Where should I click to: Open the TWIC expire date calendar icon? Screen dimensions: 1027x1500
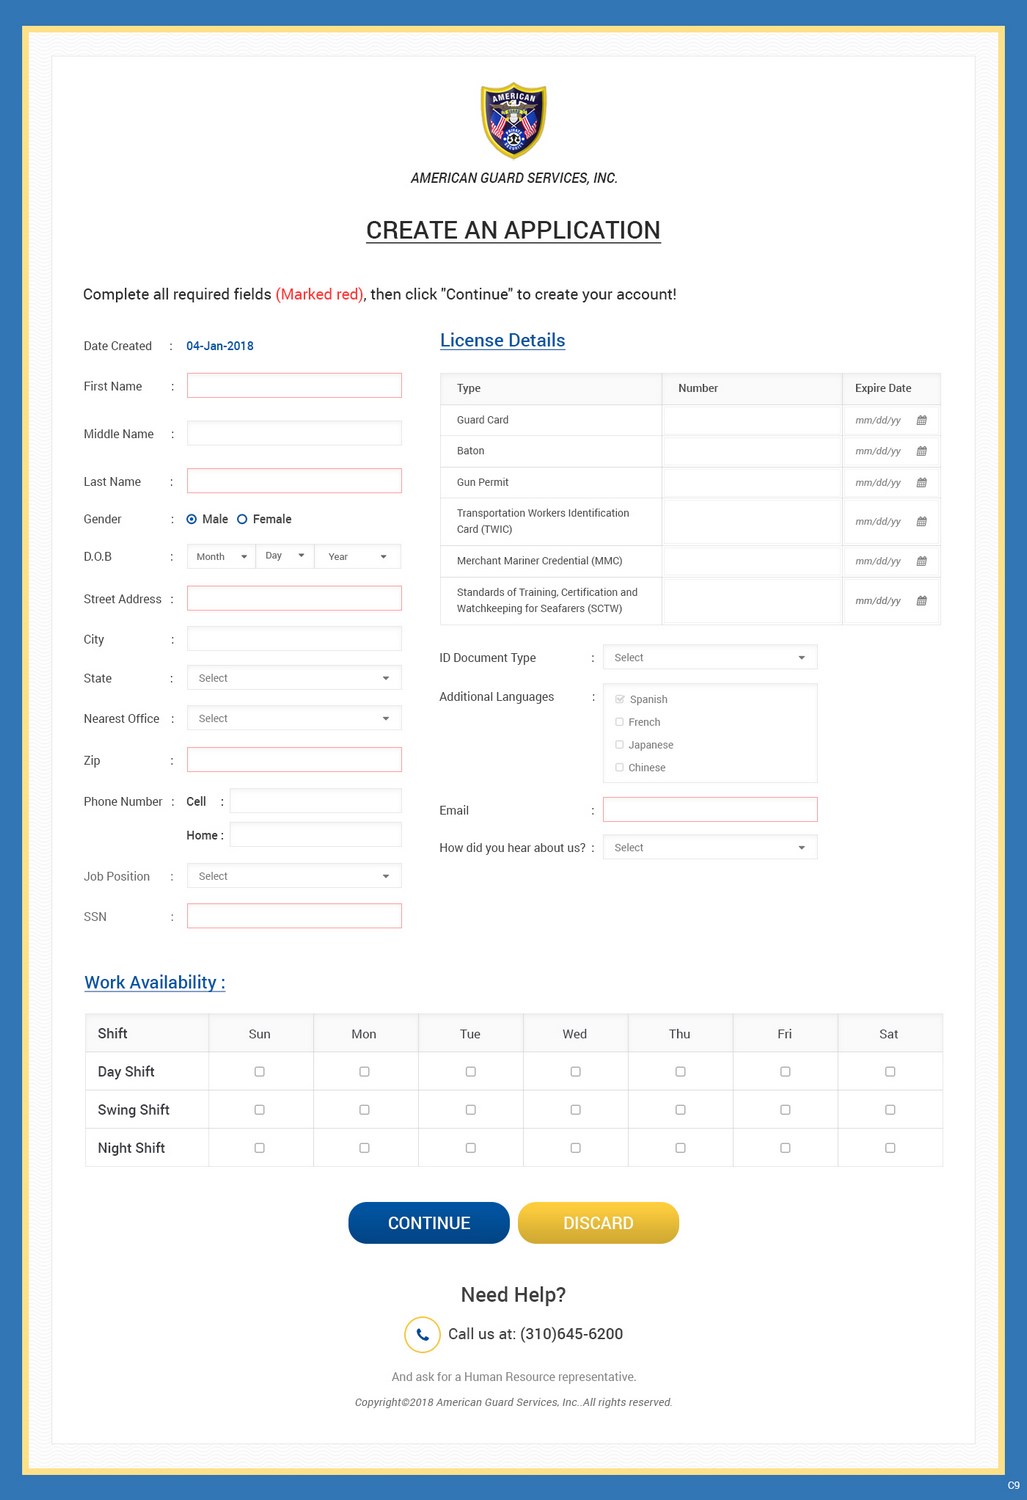coord(921,521)
